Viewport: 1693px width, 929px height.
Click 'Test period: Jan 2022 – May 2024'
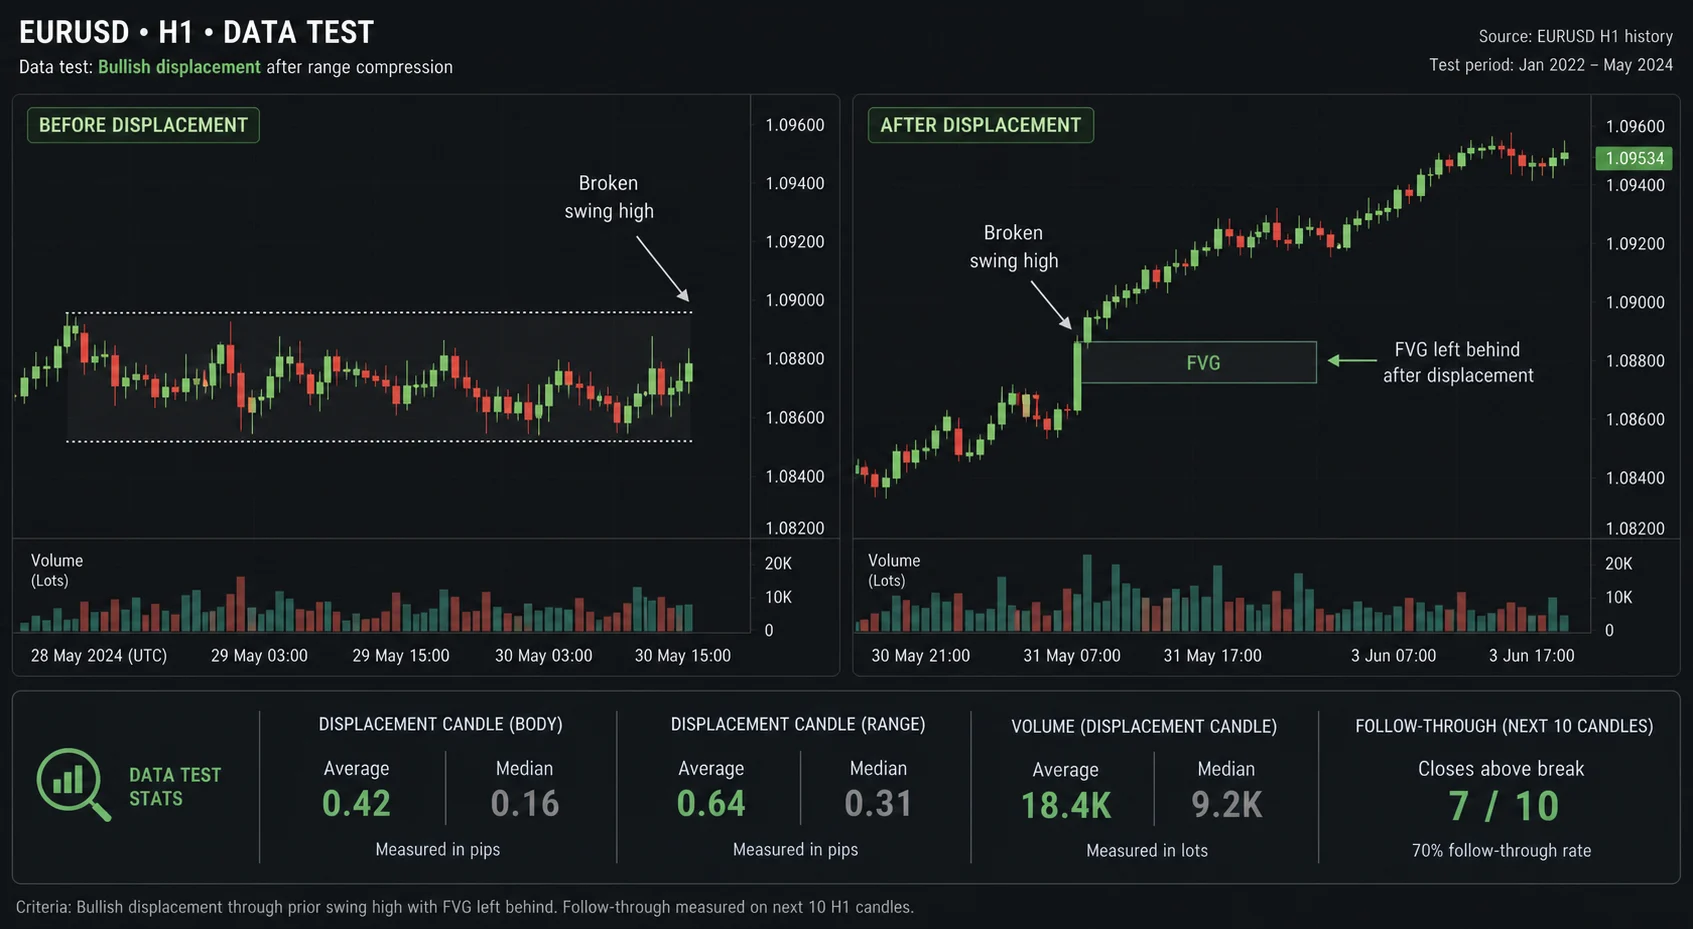coord(1551,65)
